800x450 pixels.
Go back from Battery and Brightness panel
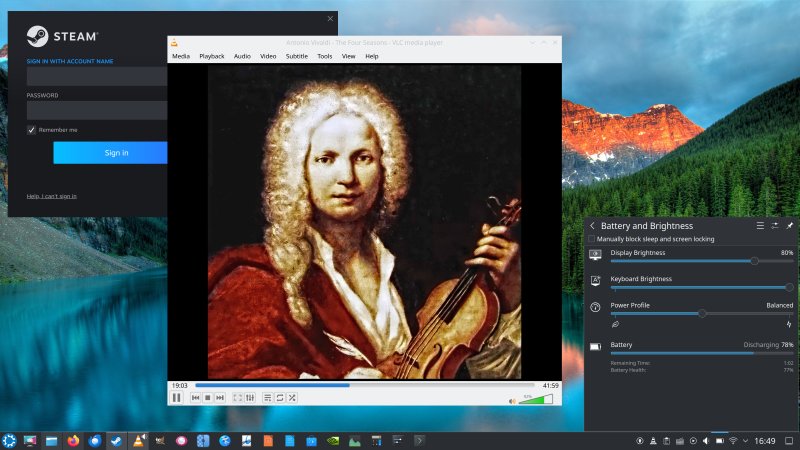tap(592, 226)
